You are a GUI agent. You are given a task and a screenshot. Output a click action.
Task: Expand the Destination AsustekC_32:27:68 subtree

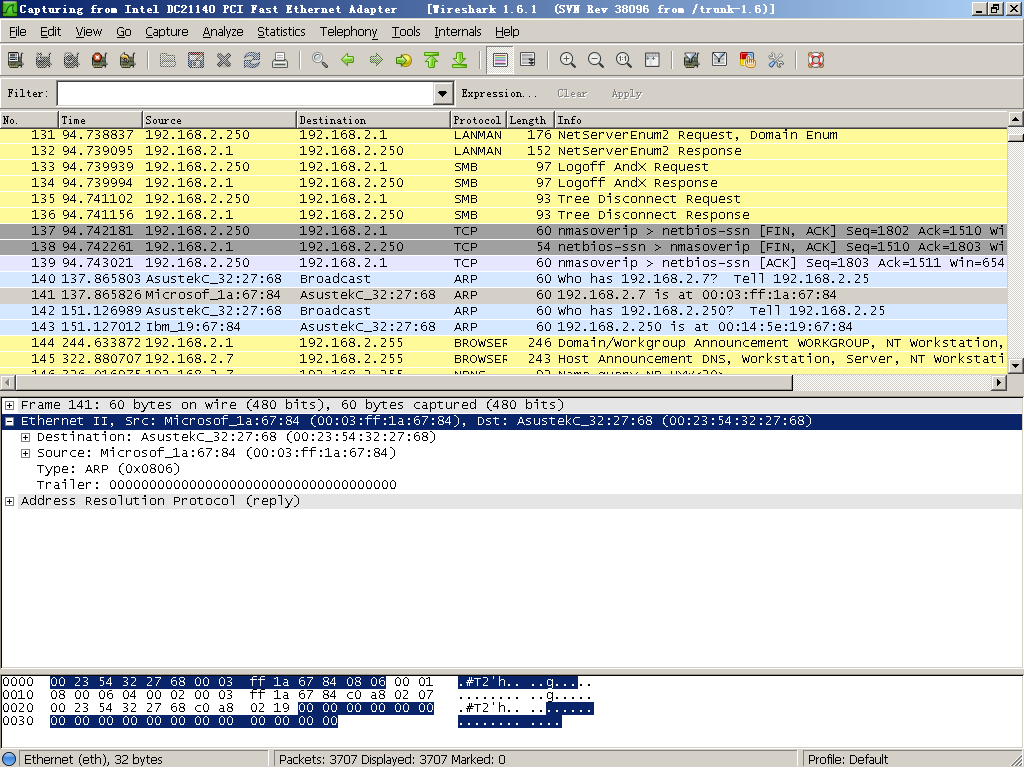click(25, 438)
